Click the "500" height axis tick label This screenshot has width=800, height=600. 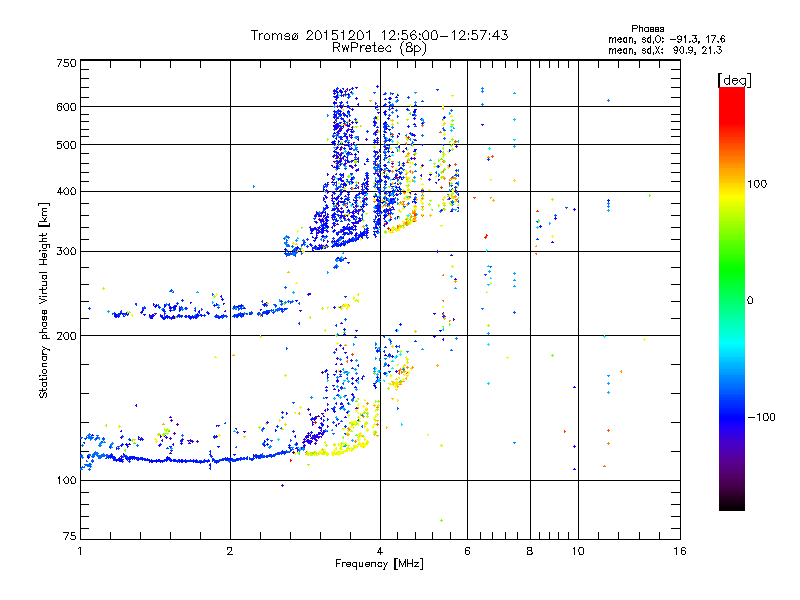pyautogui.click(x=66, y=145)
